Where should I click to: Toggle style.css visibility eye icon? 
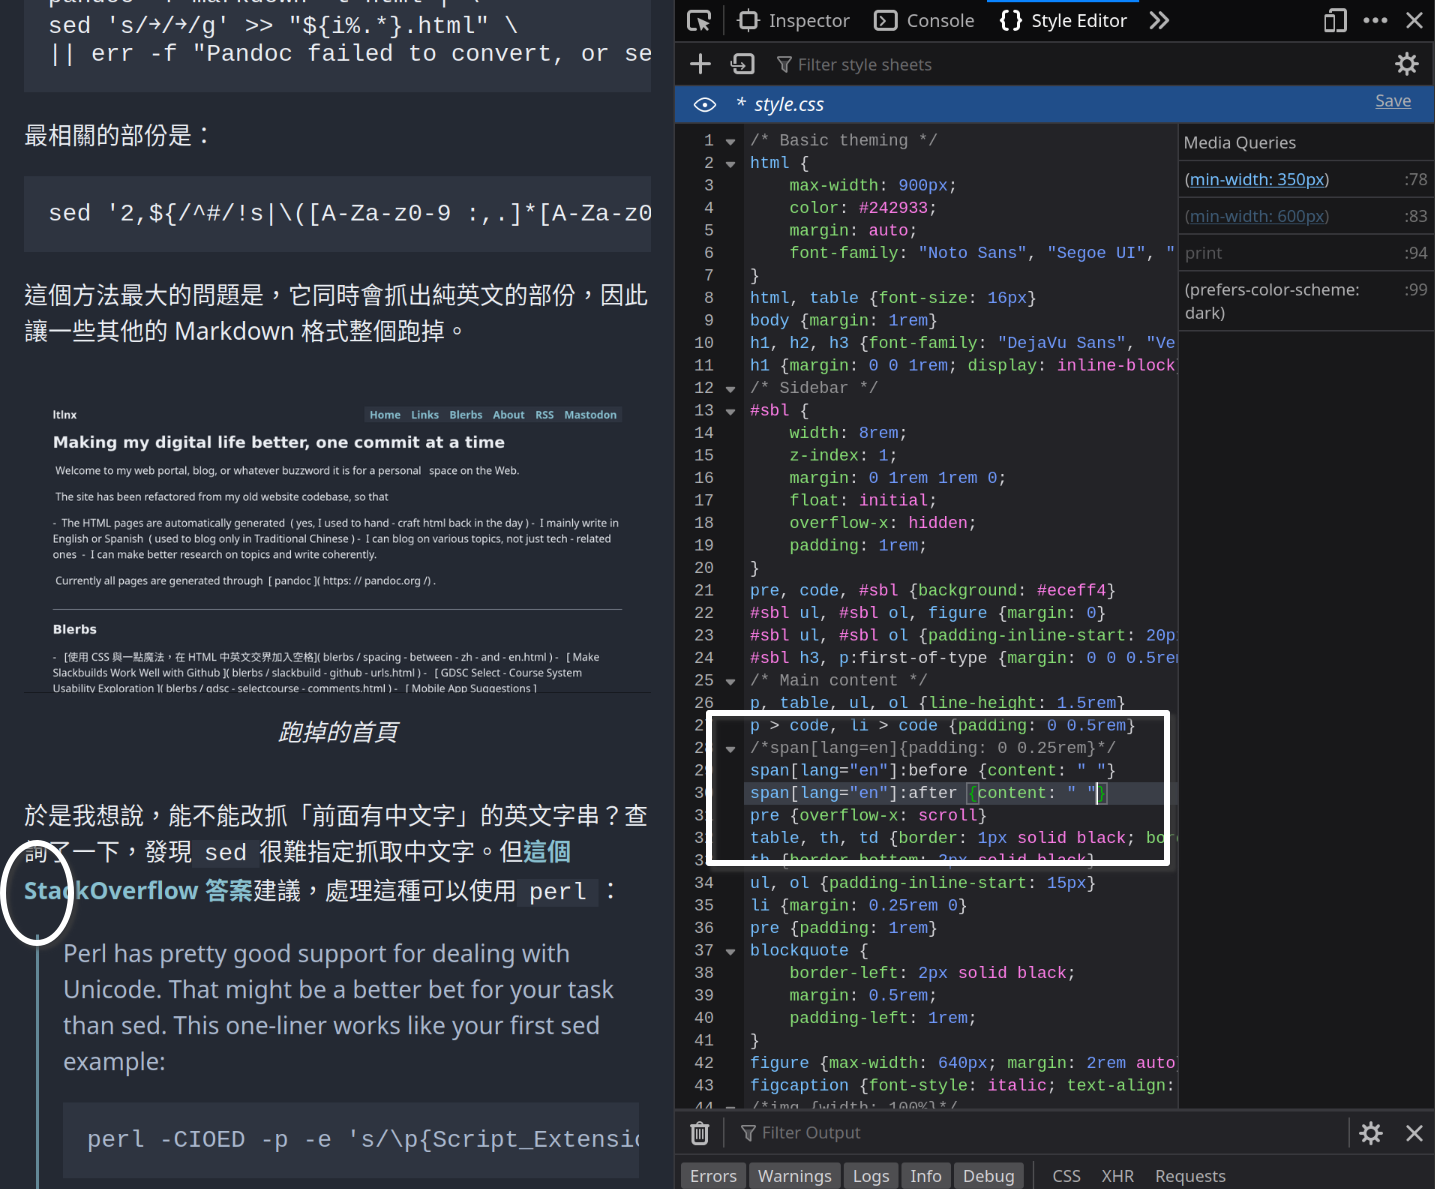pos(705,104)
